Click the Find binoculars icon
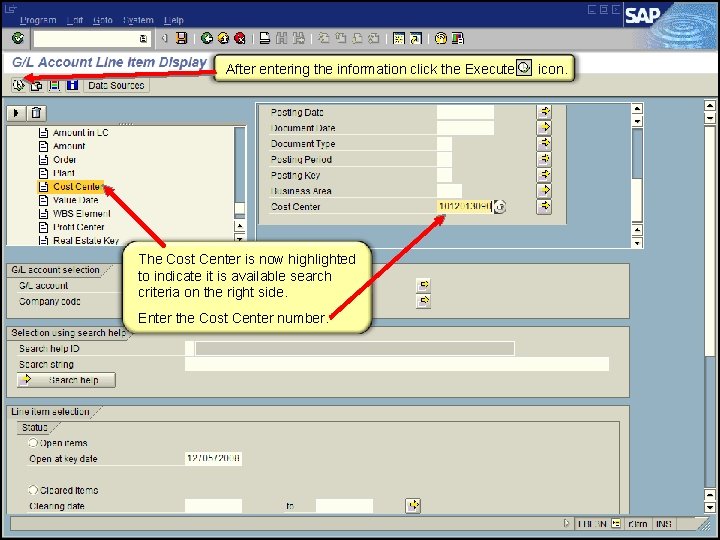This screenshot has height=540, width=720. click(281, 38)
